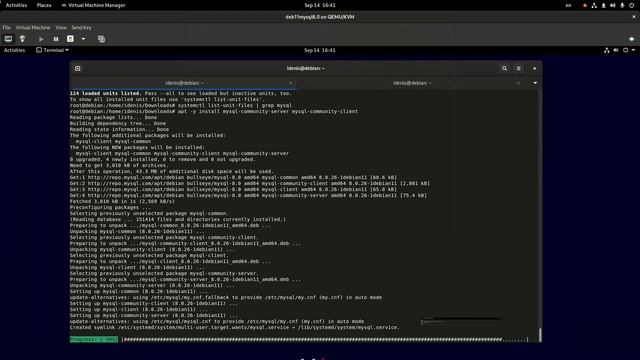Open the View menu

(x=61, y=28)
